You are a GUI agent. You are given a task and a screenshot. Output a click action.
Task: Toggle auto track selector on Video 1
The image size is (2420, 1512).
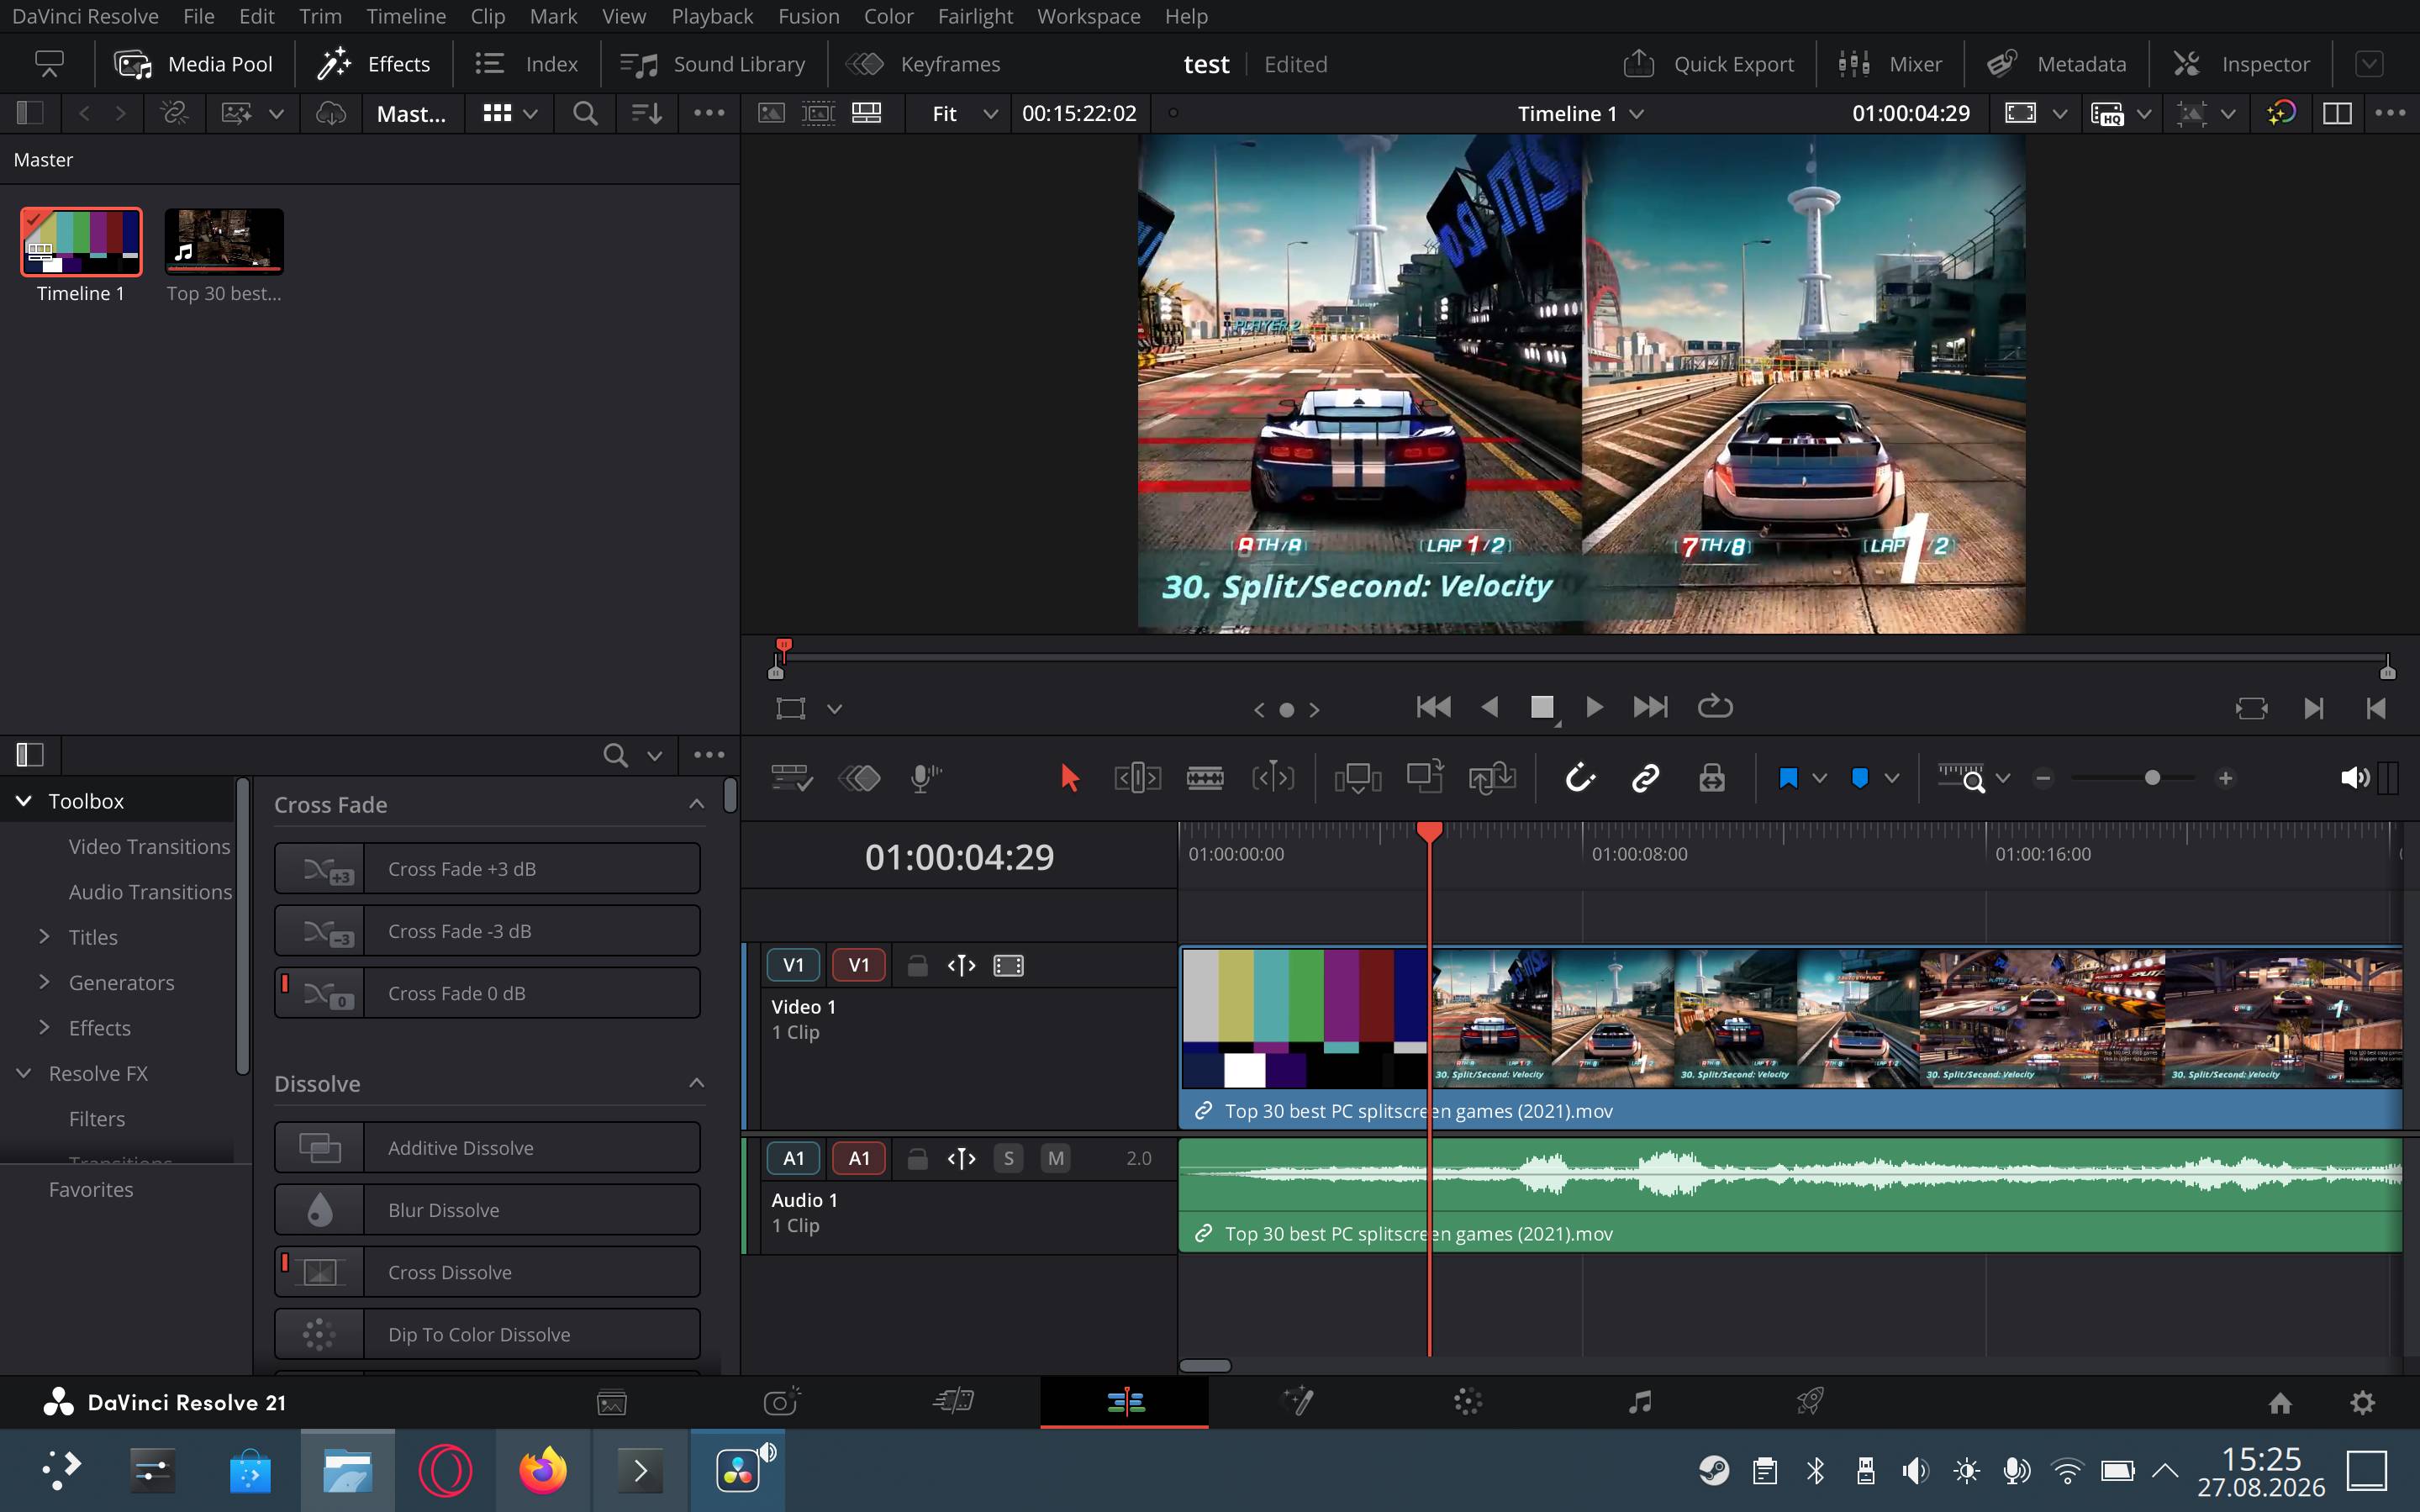(961, 966)
